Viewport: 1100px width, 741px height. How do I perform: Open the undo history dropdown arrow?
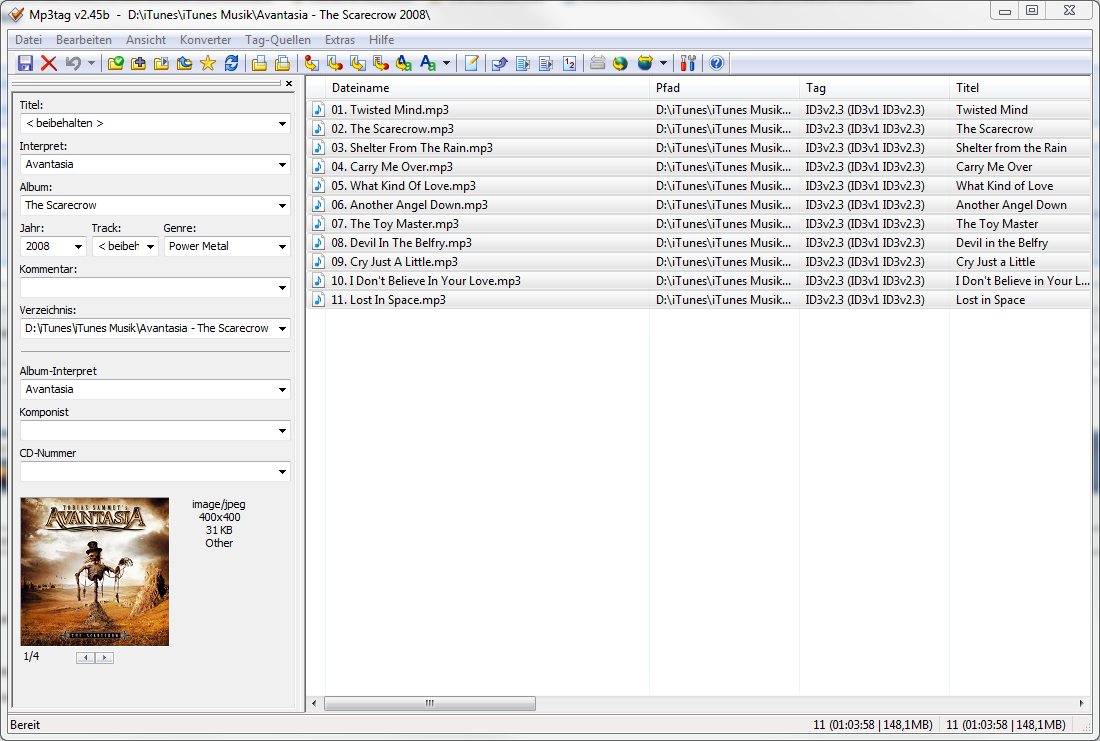[91, 63]
